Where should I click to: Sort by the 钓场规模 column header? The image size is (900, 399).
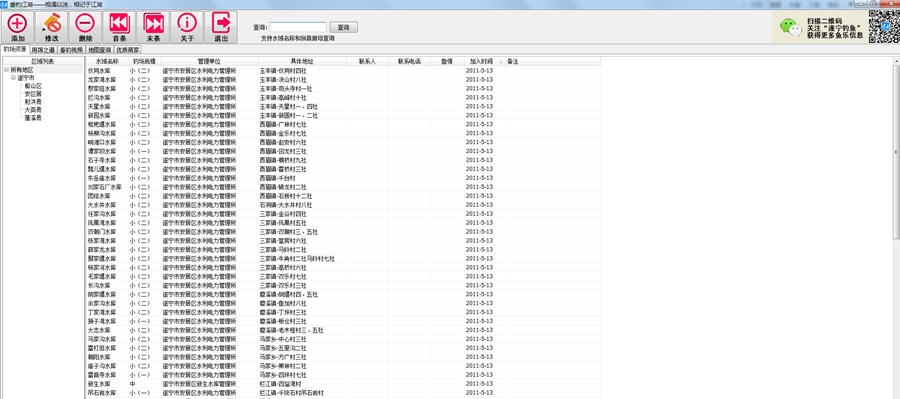click(x=144, y=61)
